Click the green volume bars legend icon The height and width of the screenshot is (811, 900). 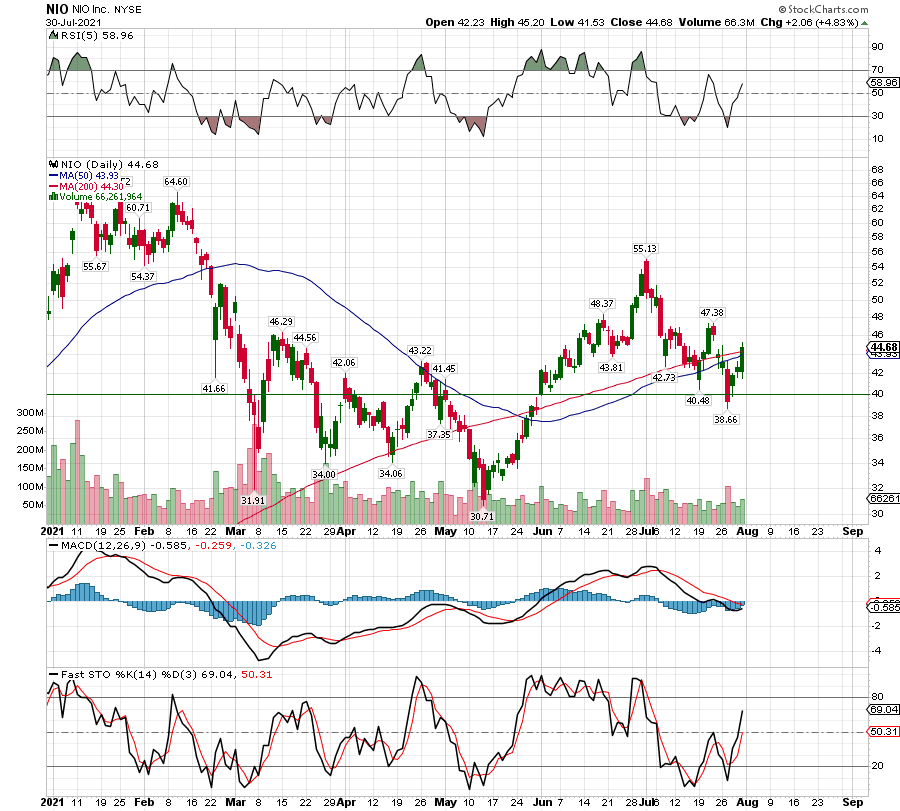coord(52,197)
